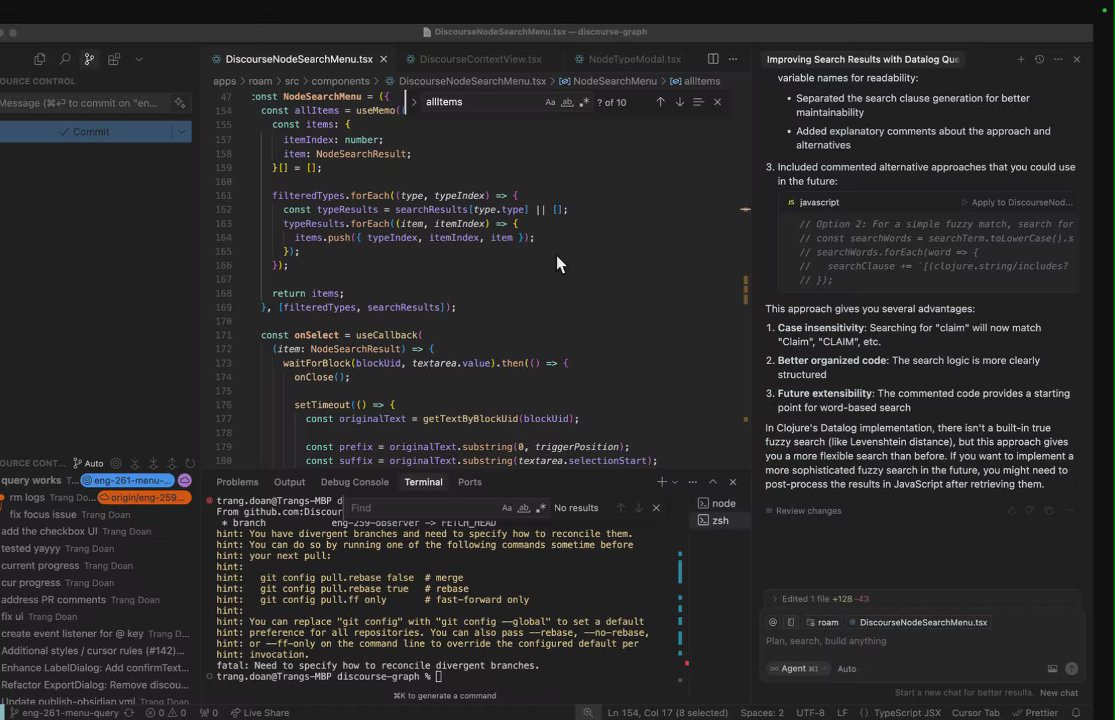Toggle replace field in editor find widget

(414, 102)
